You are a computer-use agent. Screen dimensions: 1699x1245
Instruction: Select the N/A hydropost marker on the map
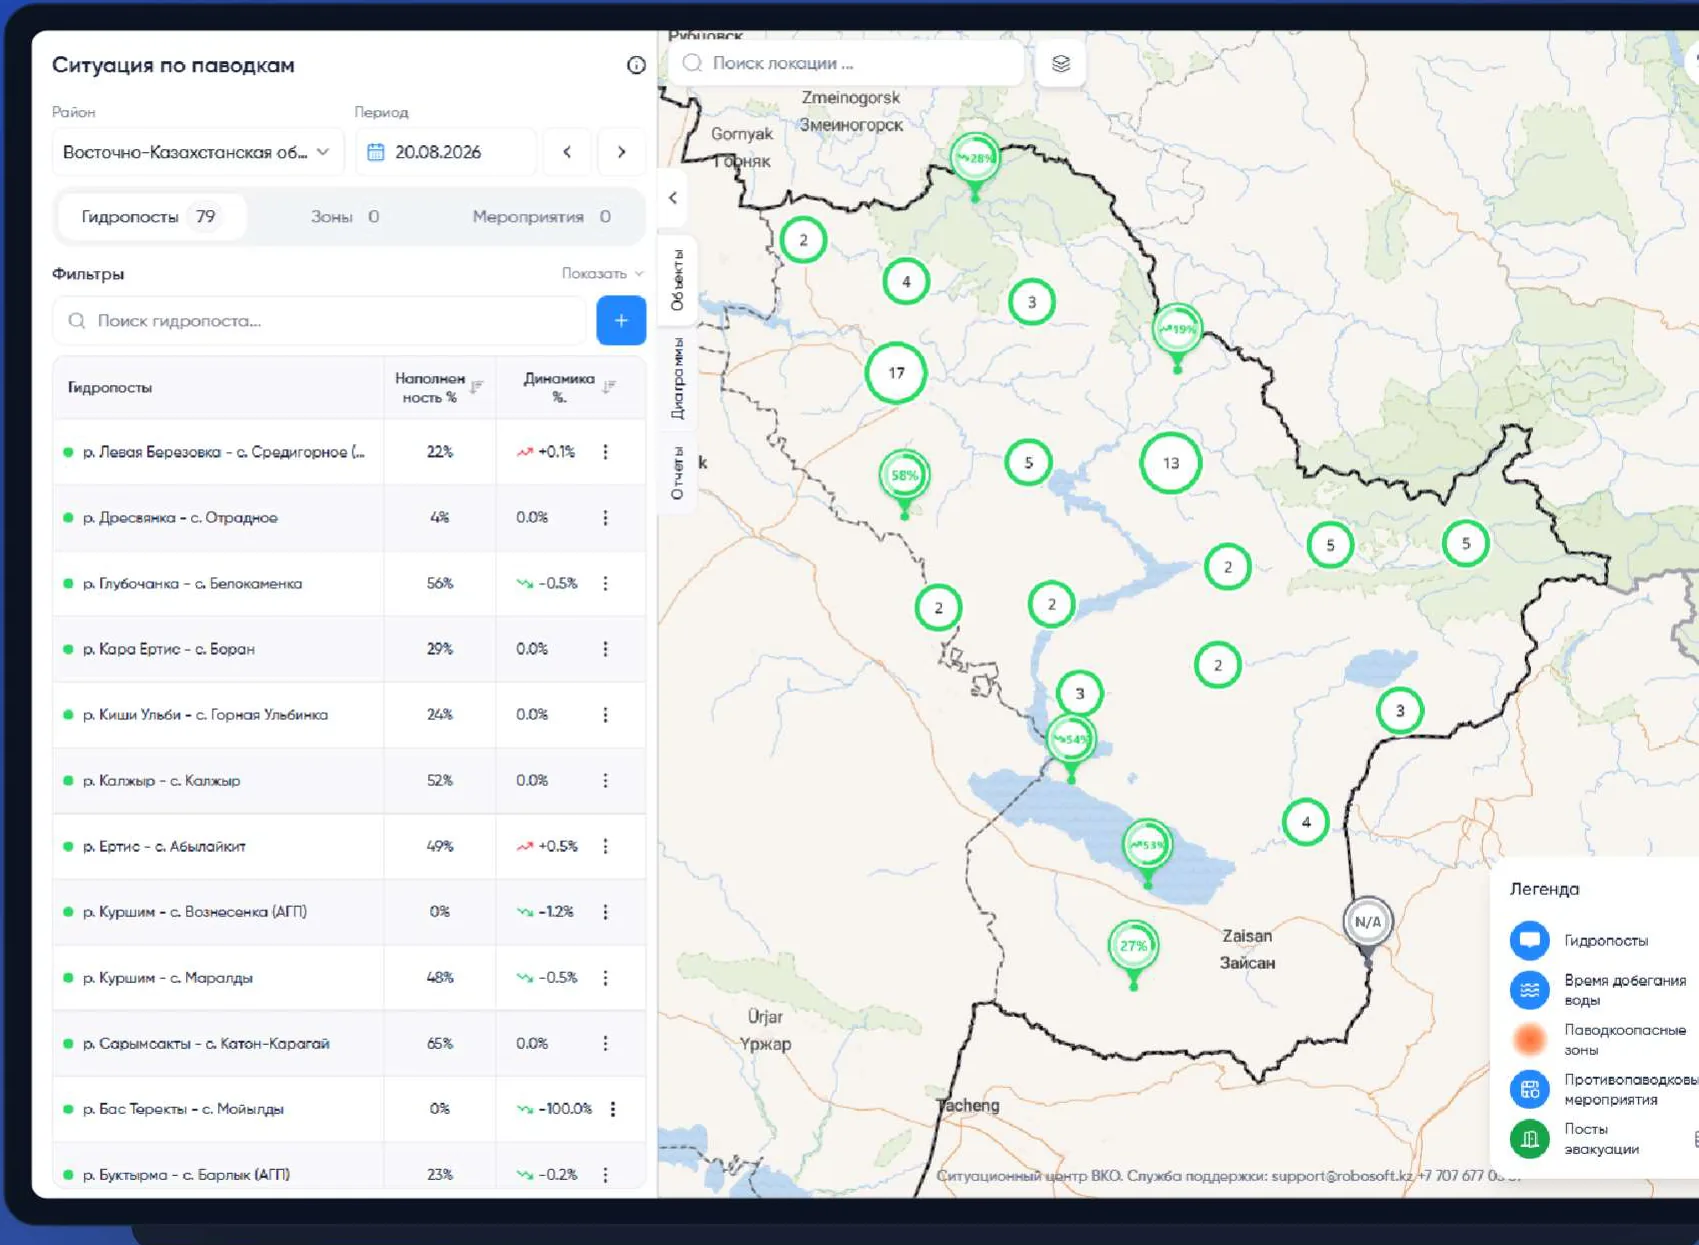click(x=1367, y=923)
